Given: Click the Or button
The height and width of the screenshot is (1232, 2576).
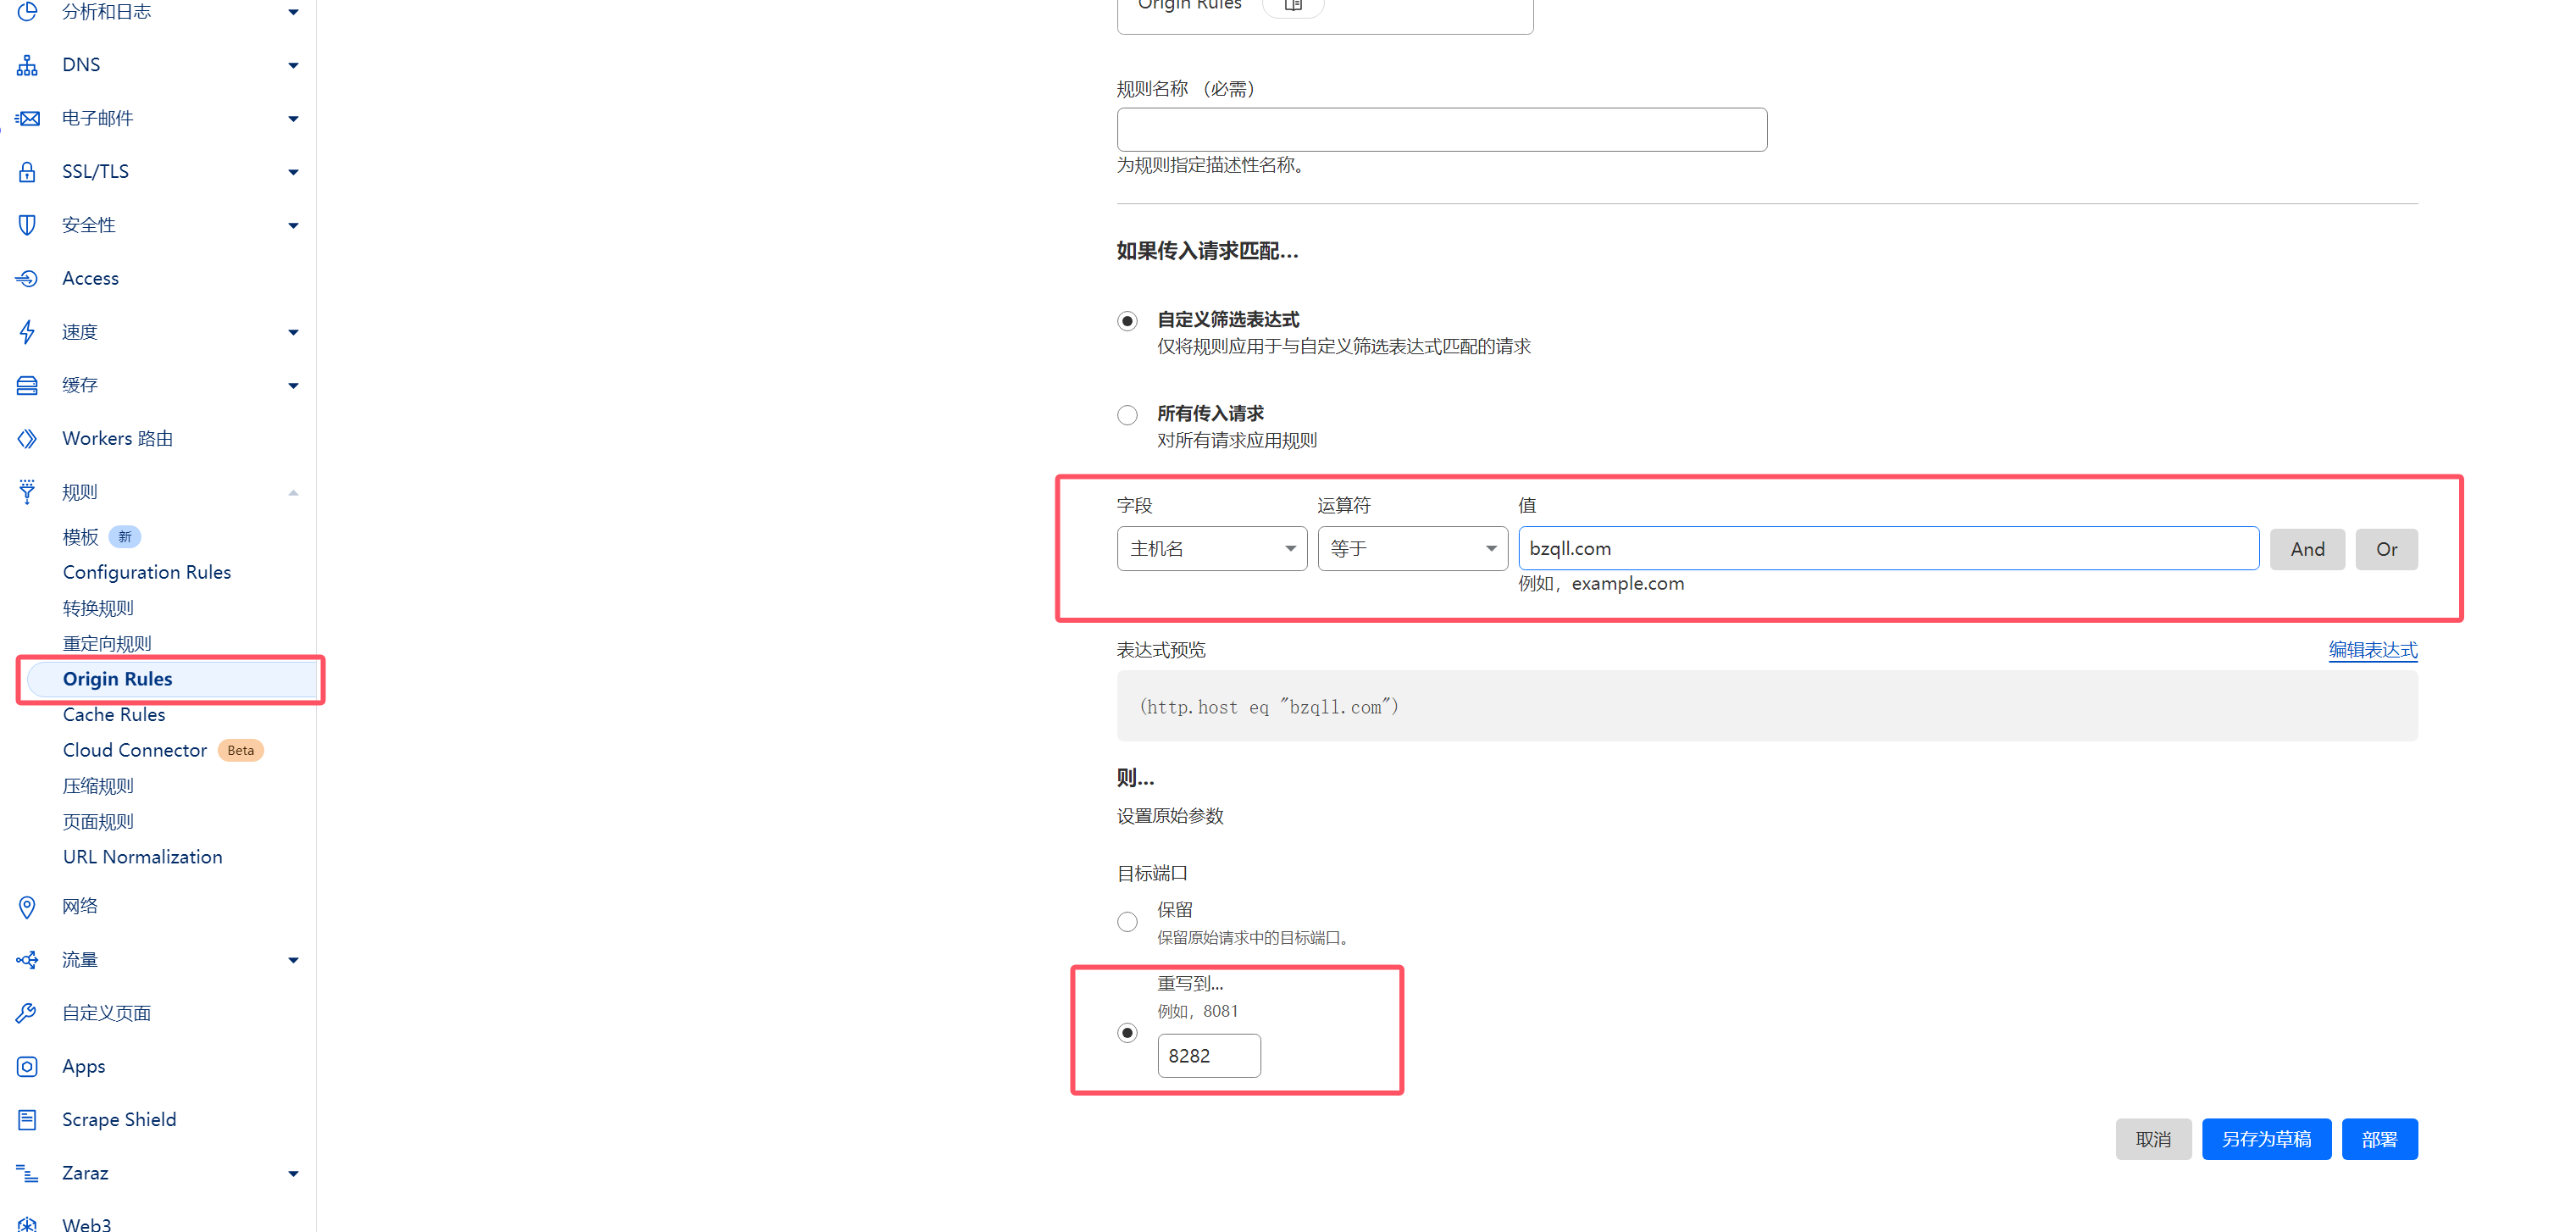Looking at the screenshot, I should click(2386, 549).
